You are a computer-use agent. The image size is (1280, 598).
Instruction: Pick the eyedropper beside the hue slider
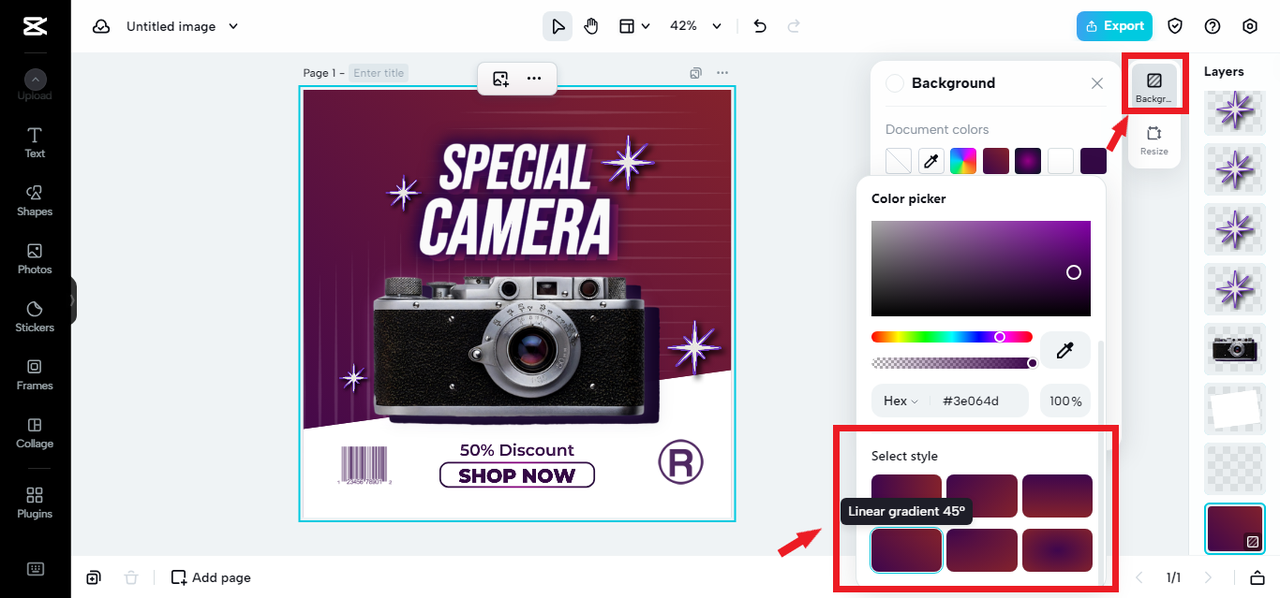(x=1066, y=350)
